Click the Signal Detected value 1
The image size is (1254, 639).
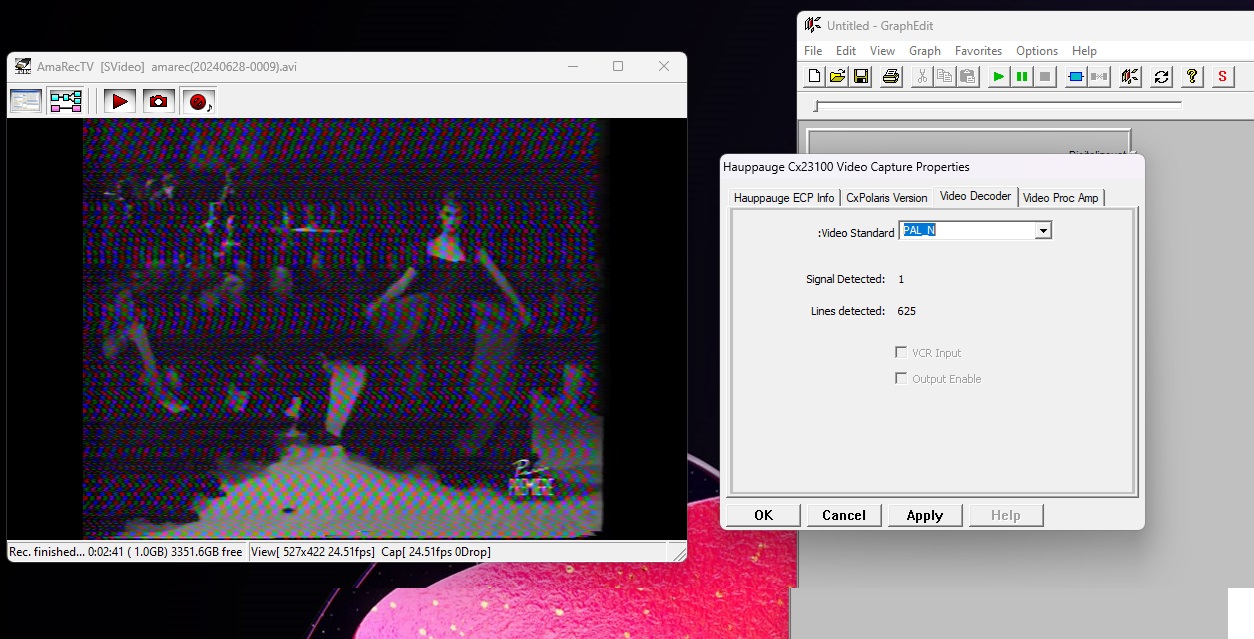[901, 279]
